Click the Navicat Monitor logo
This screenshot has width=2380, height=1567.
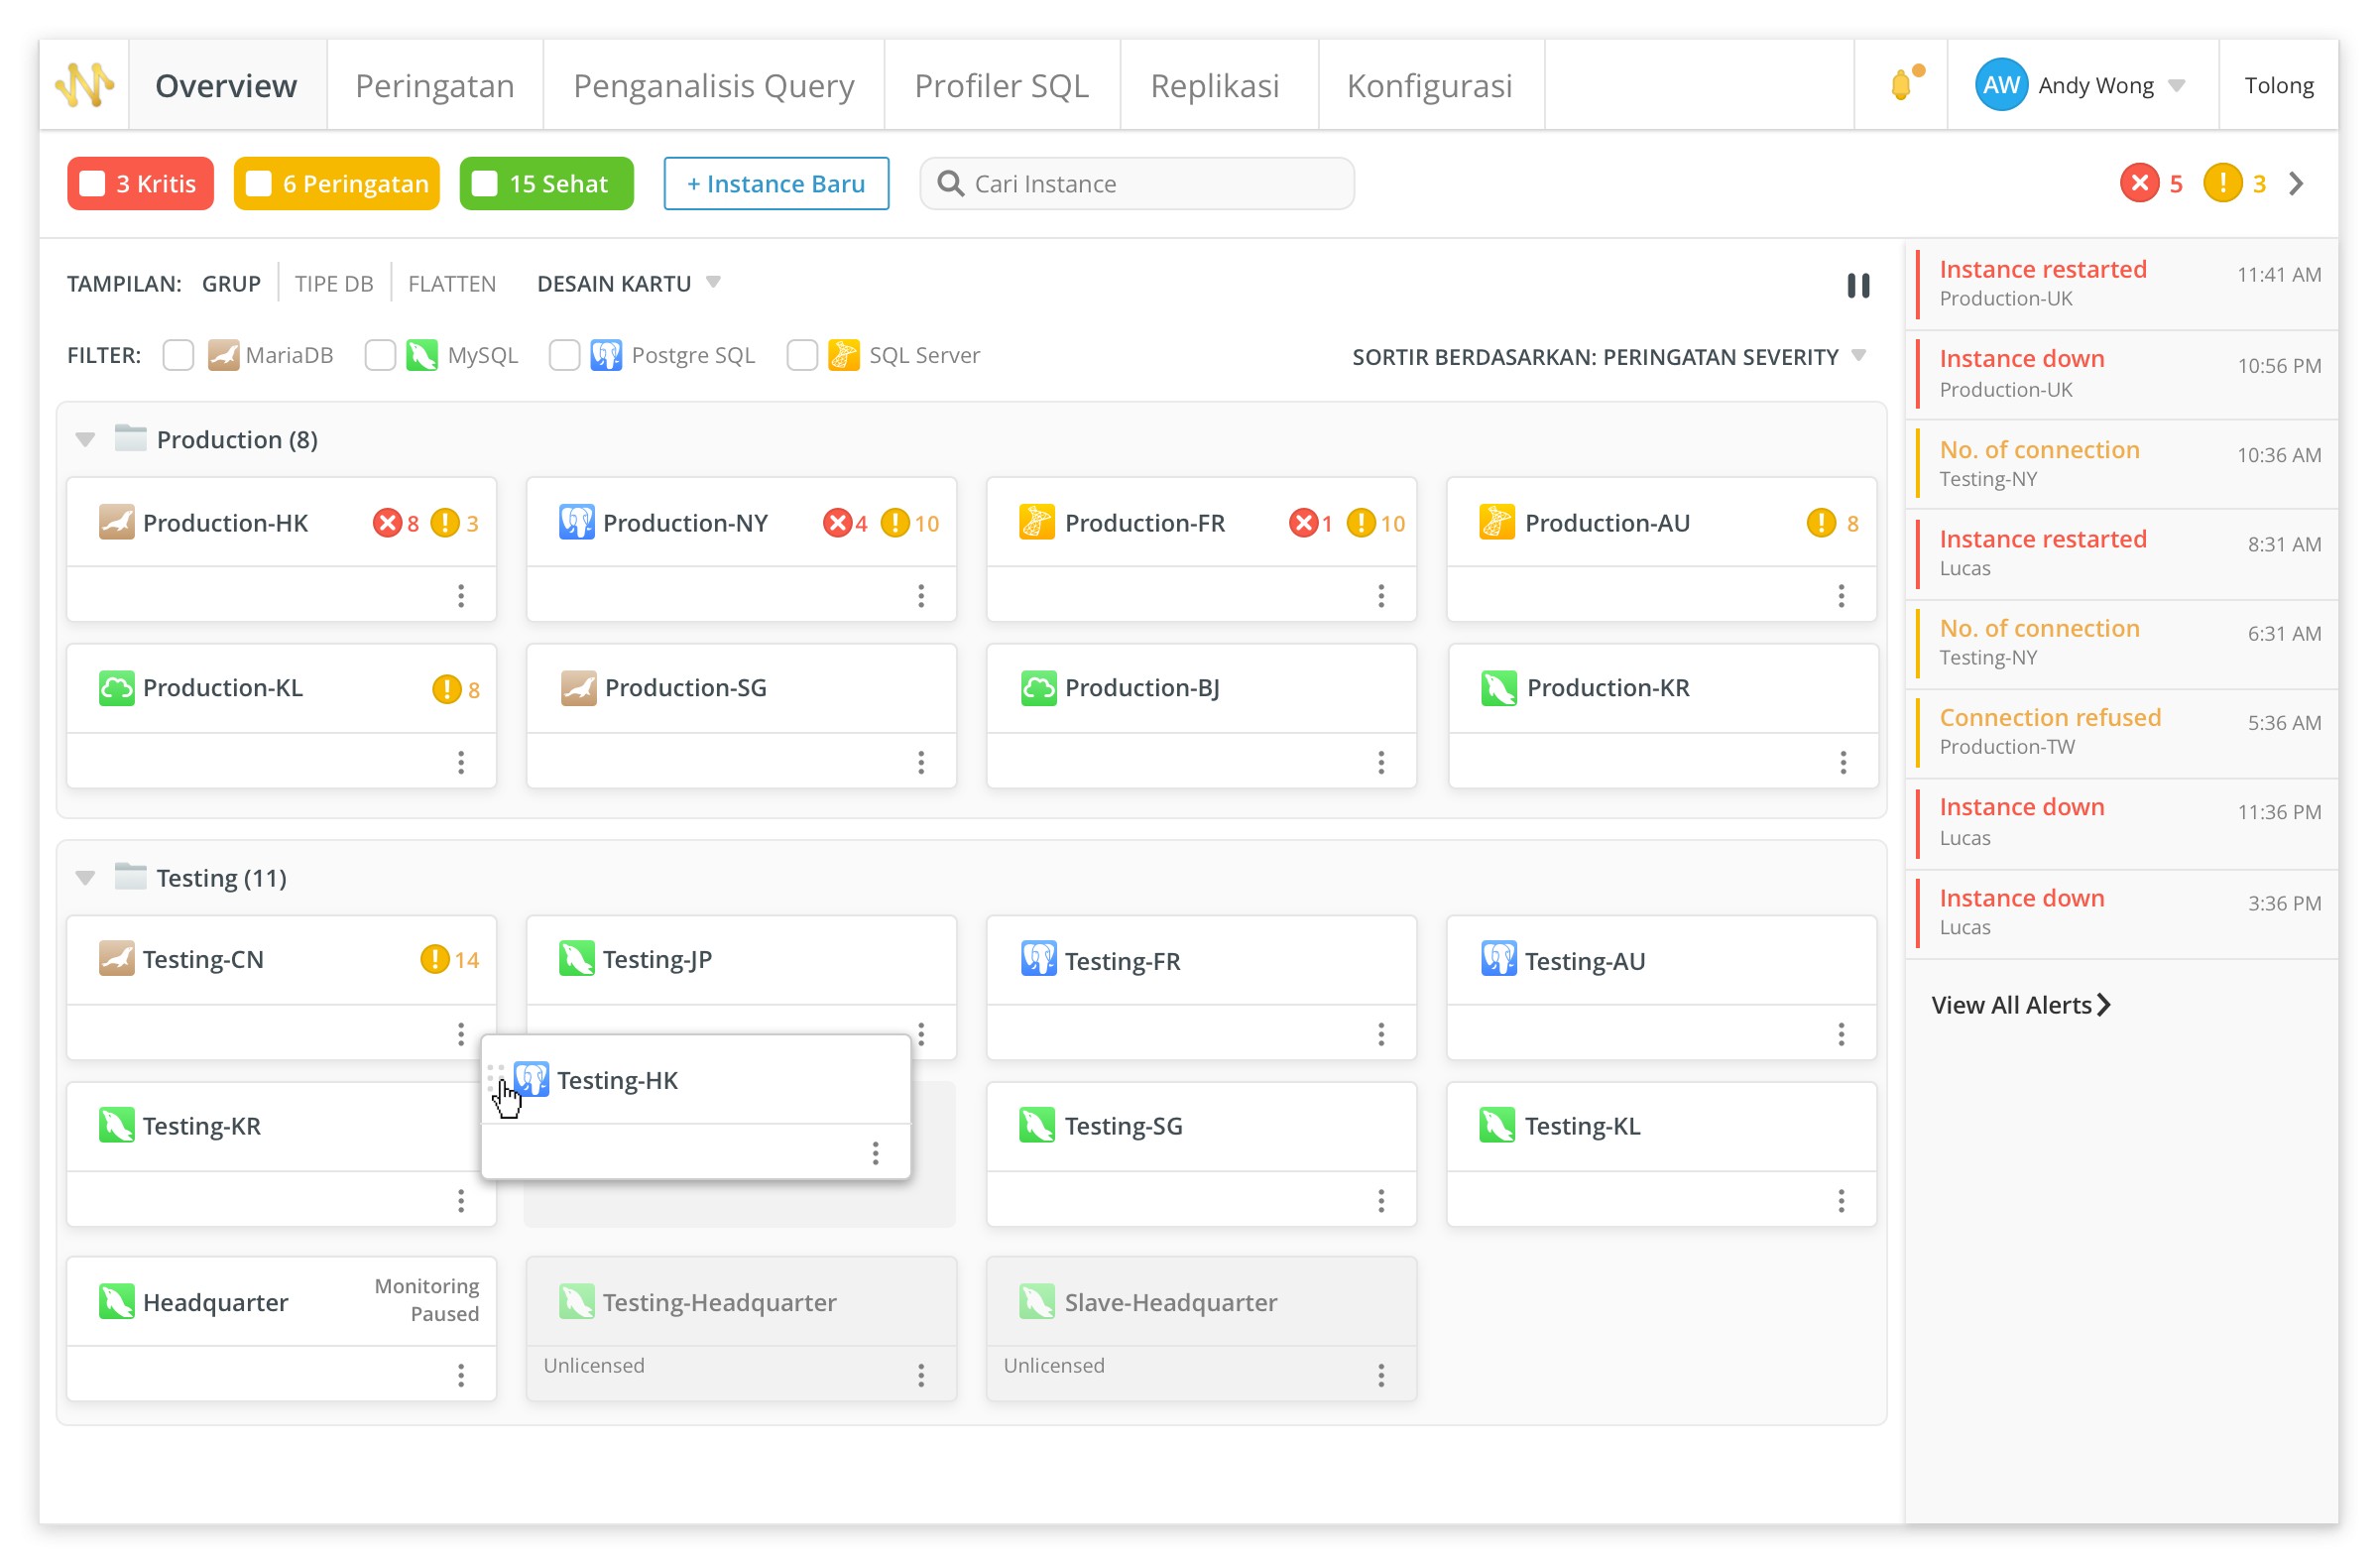click(x=85, y=85)
